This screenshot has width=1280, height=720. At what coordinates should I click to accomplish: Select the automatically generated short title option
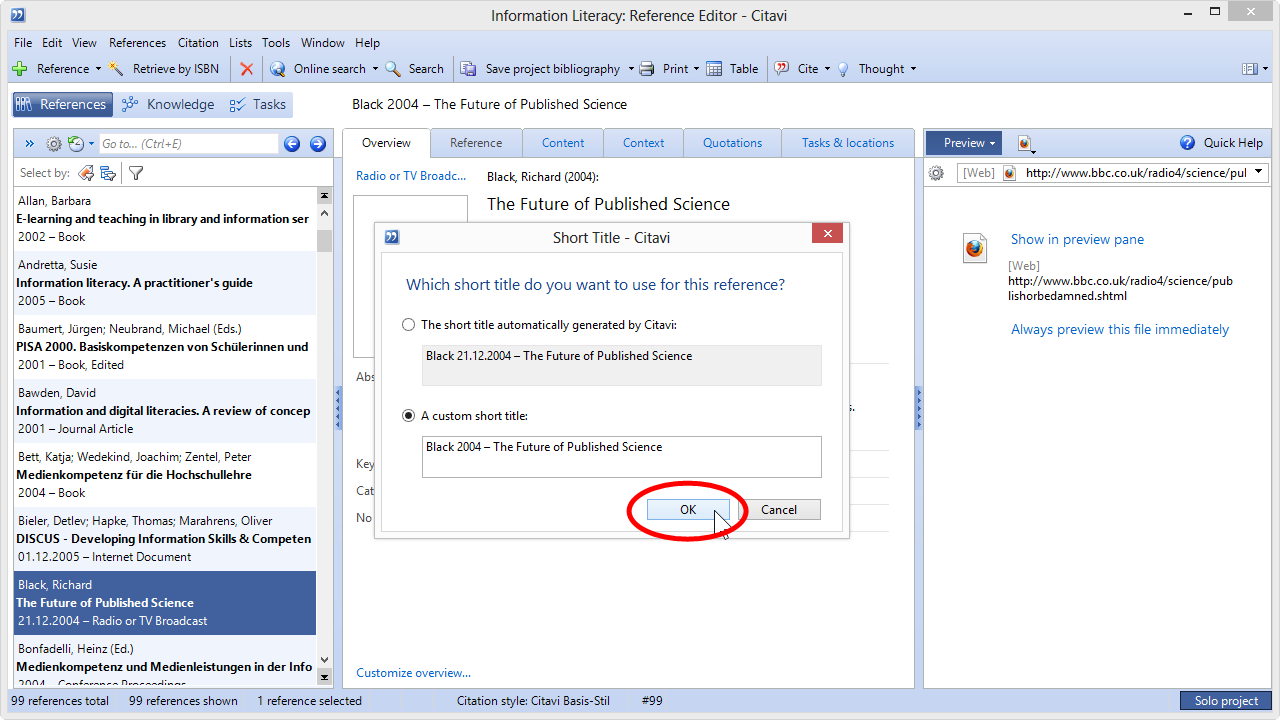point(408,325)
